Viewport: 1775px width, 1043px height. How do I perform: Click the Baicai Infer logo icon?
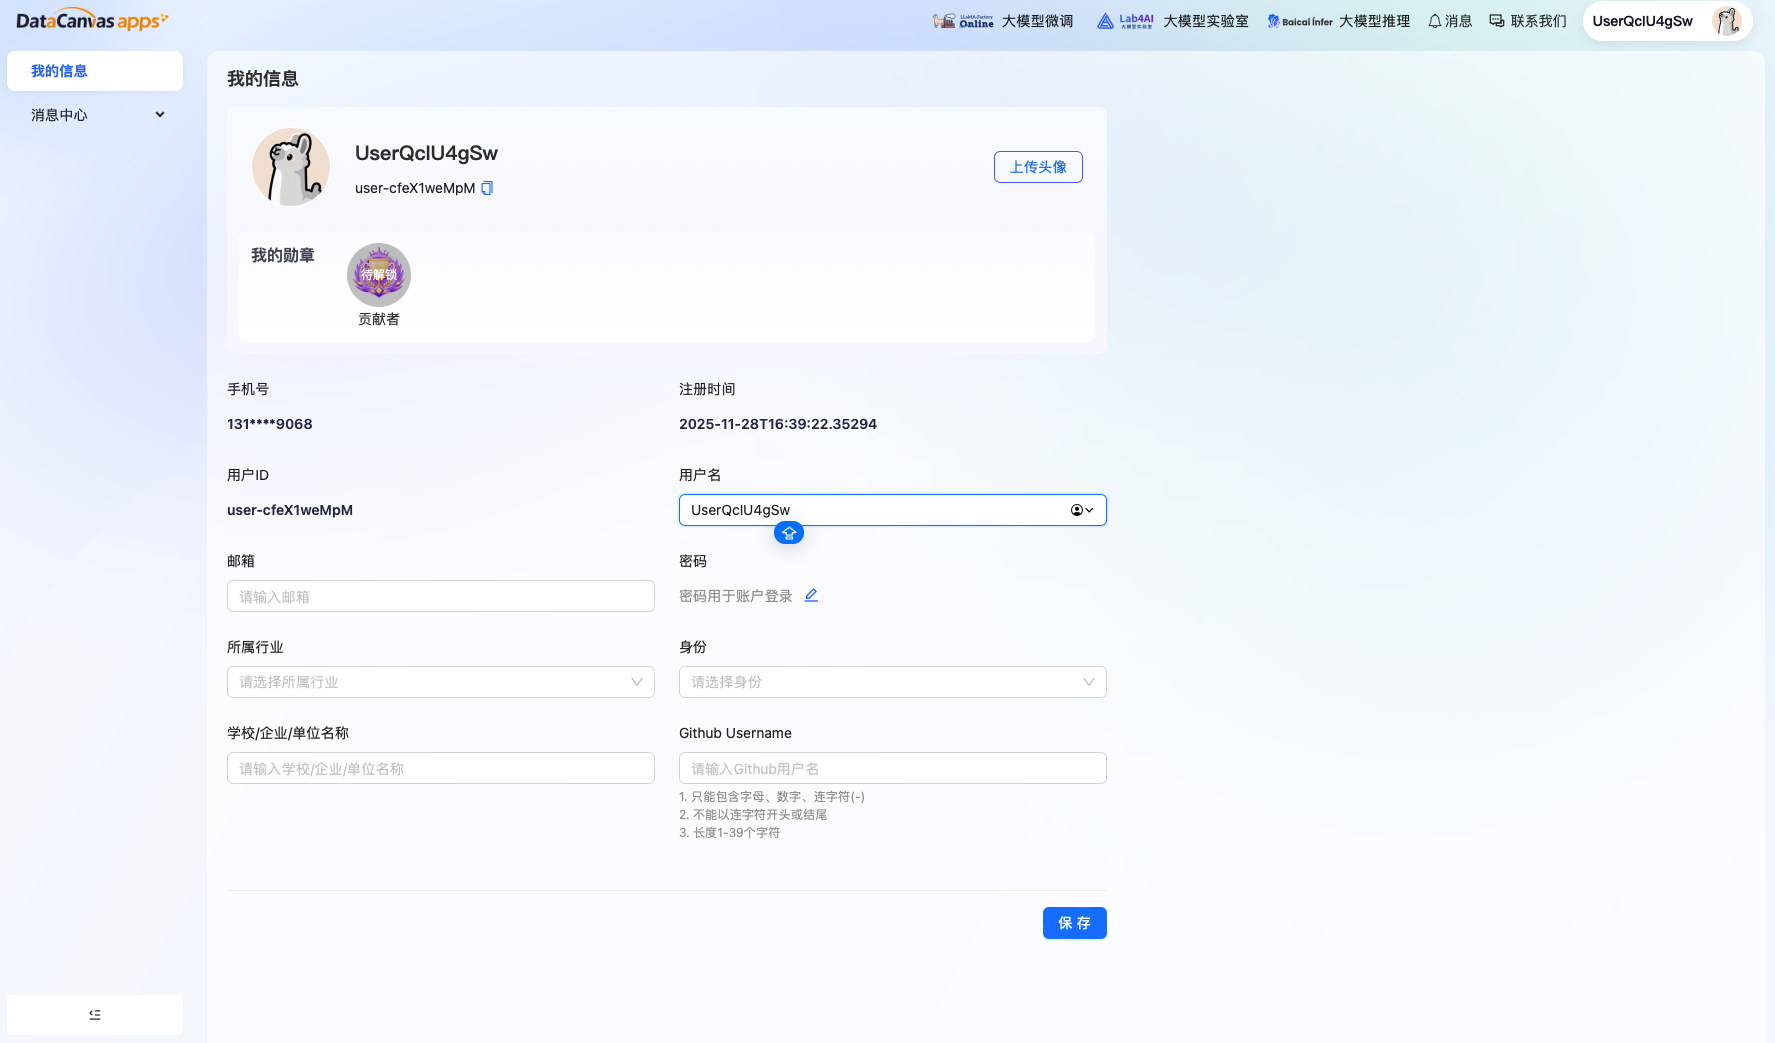point(1272,20)
